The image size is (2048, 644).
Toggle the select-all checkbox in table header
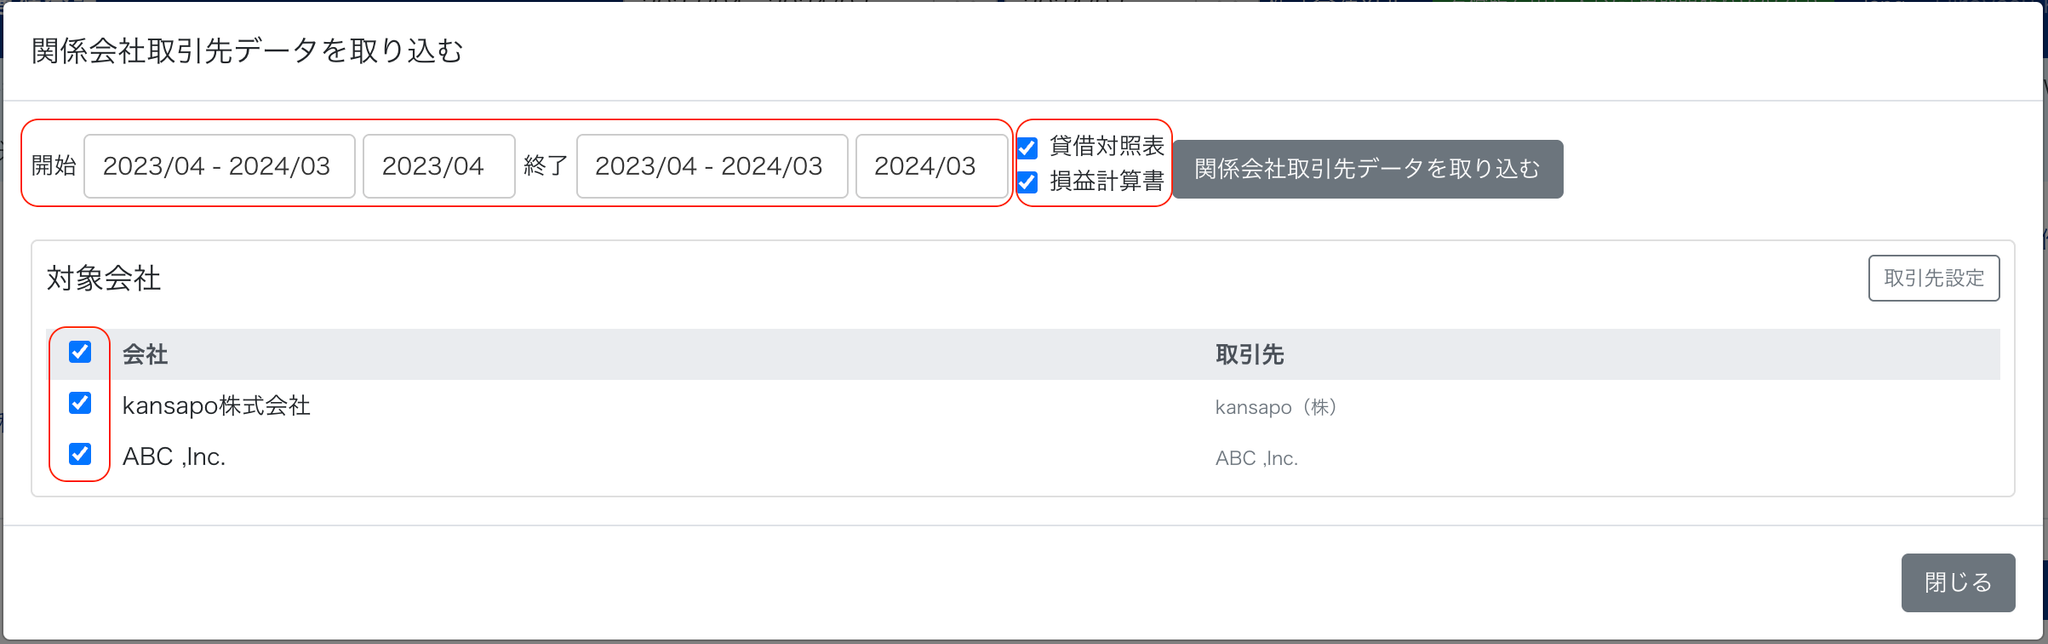coord(80,352)
